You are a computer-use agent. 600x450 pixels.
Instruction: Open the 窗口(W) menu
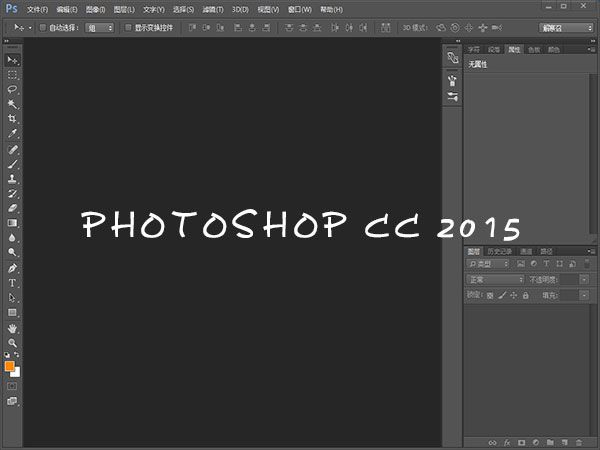pyautogui.click(x=300, y=10)
